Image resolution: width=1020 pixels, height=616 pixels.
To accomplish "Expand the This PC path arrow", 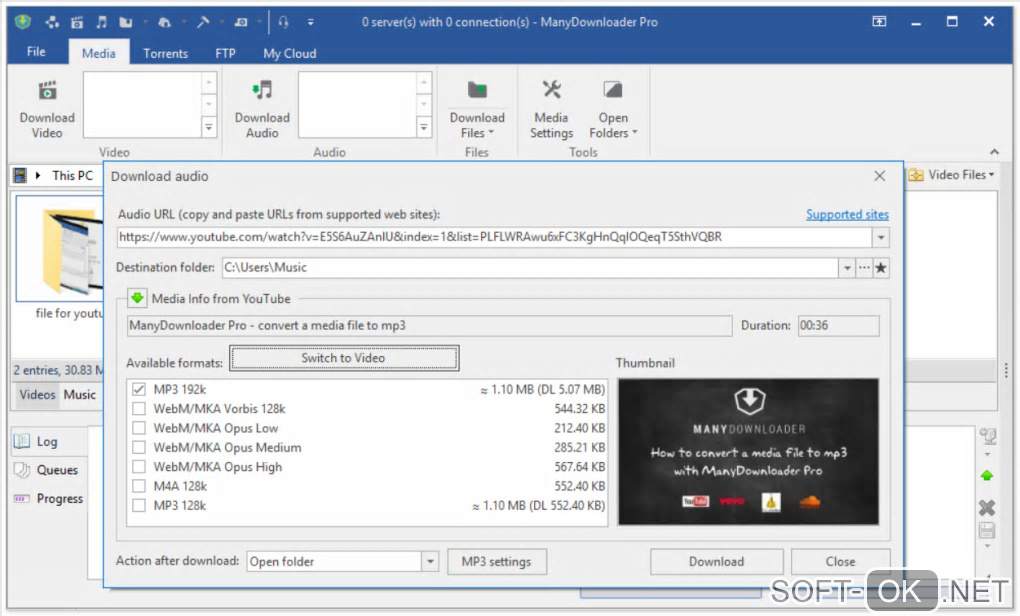I will (38, 175).
